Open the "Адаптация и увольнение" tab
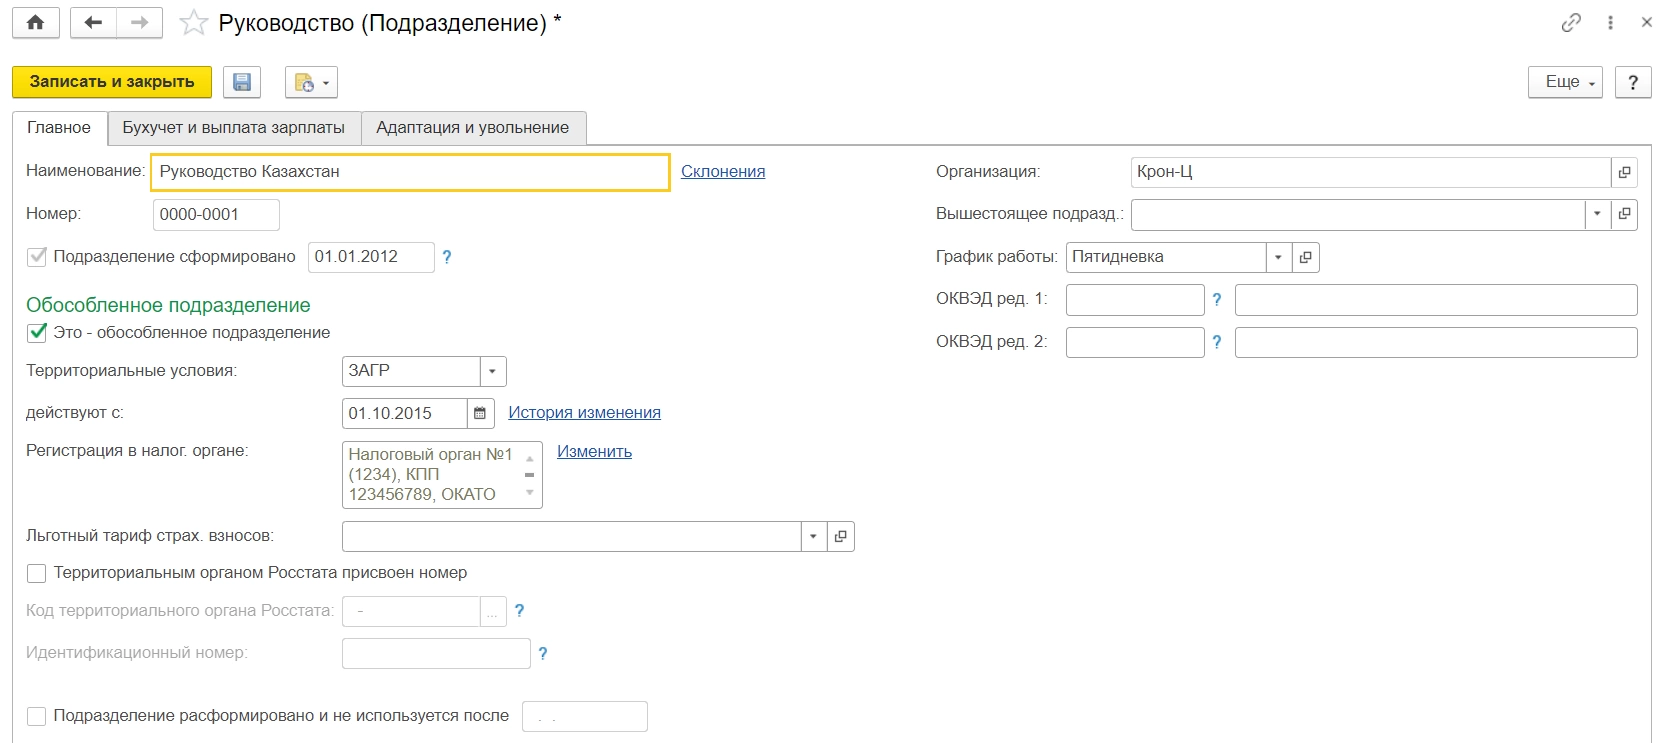This screenshot has width=1667, height=743. click(x=472, y=128)
